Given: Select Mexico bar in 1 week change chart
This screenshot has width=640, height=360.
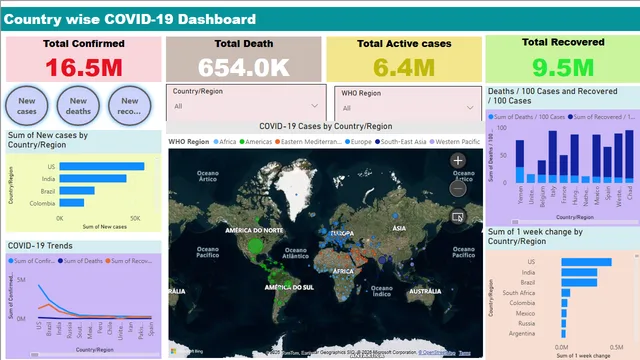Looking at the screenshot, I should coord(564,313).
